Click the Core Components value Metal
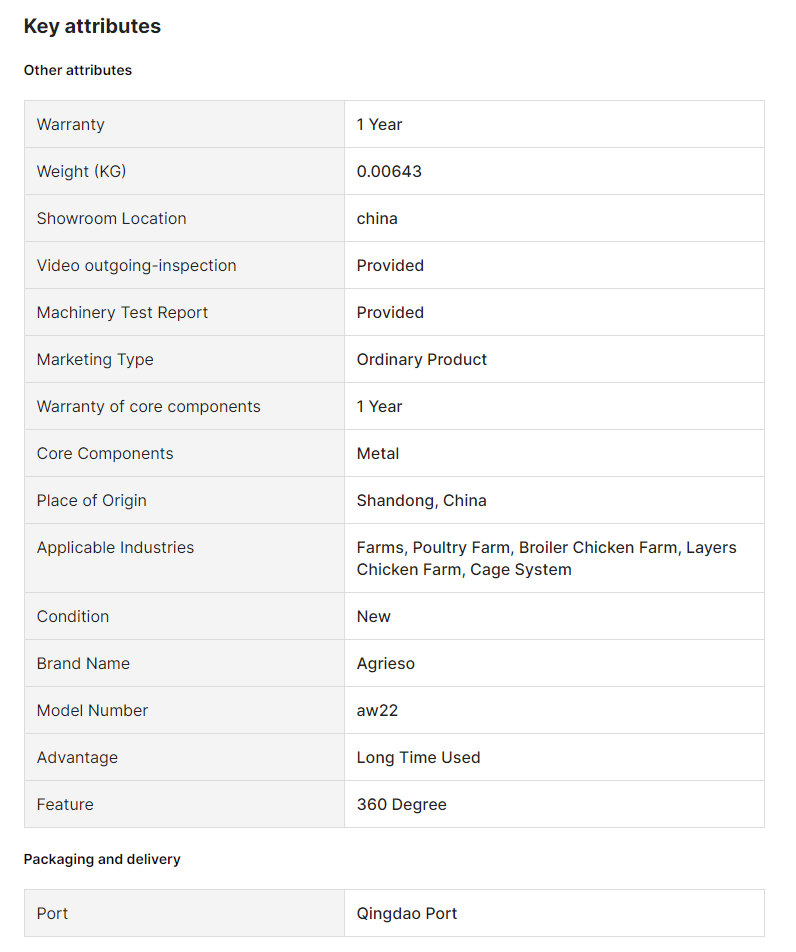This screenshot has height=952, width=796. pos(378,454)
